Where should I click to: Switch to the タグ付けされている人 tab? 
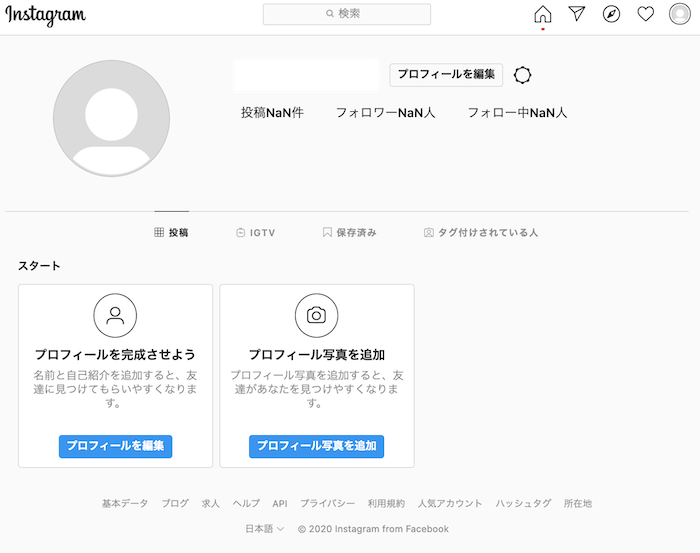point(481,232)
